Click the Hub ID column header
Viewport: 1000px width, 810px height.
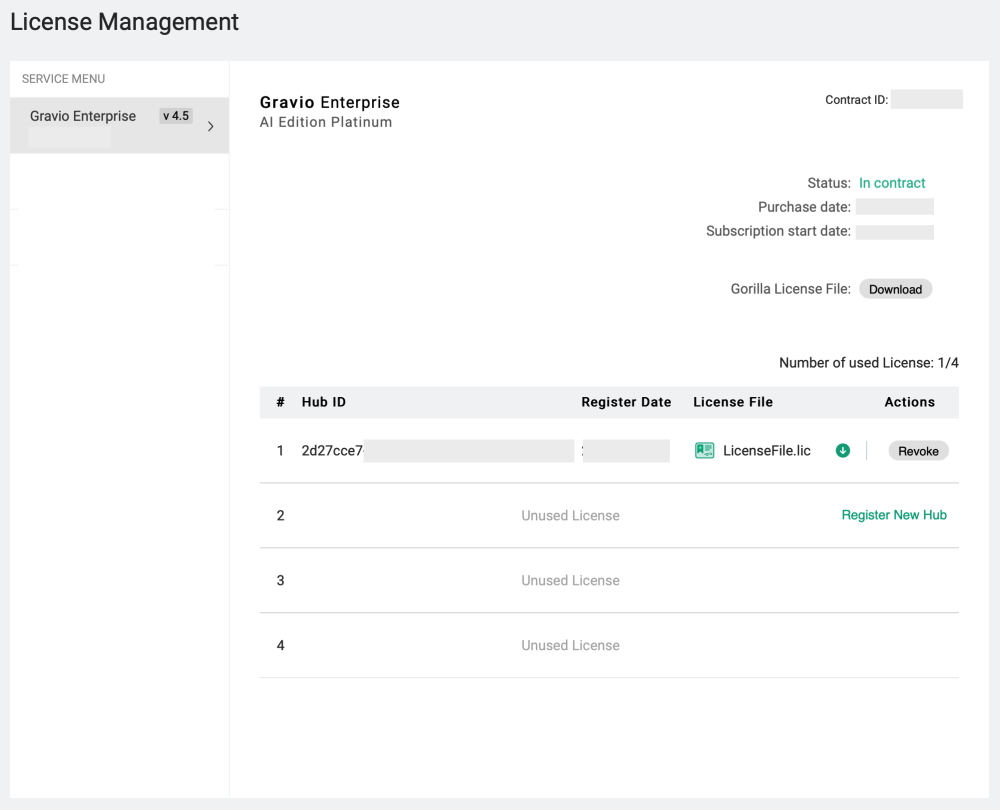click(324, 402)
